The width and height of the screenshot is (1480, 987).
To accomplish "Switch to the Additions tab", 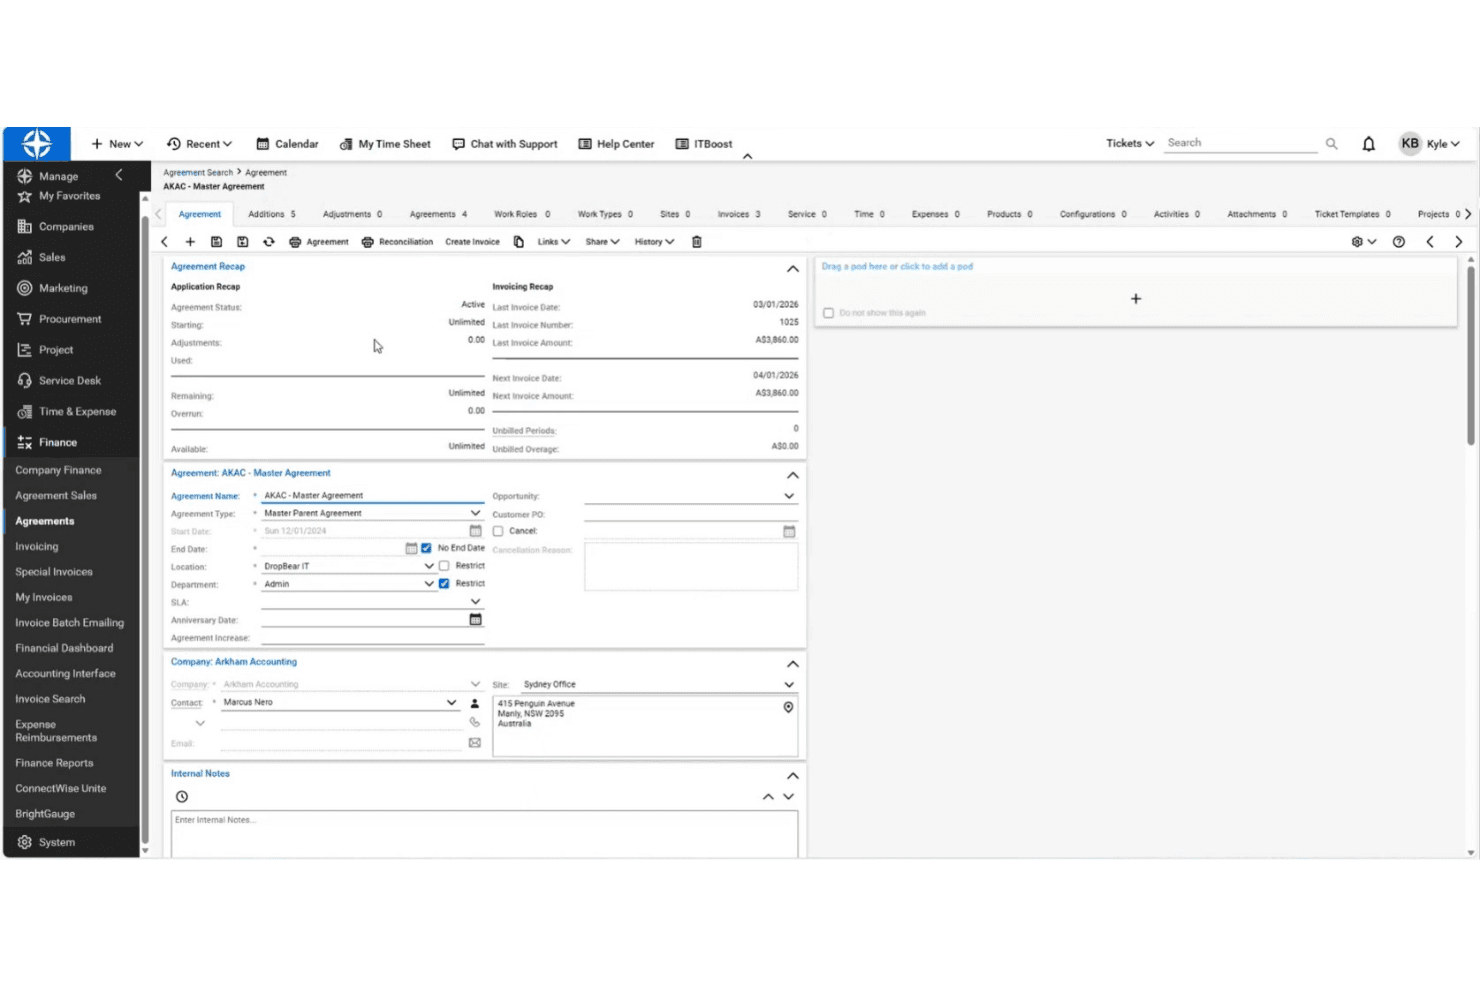I will (272, 214).
